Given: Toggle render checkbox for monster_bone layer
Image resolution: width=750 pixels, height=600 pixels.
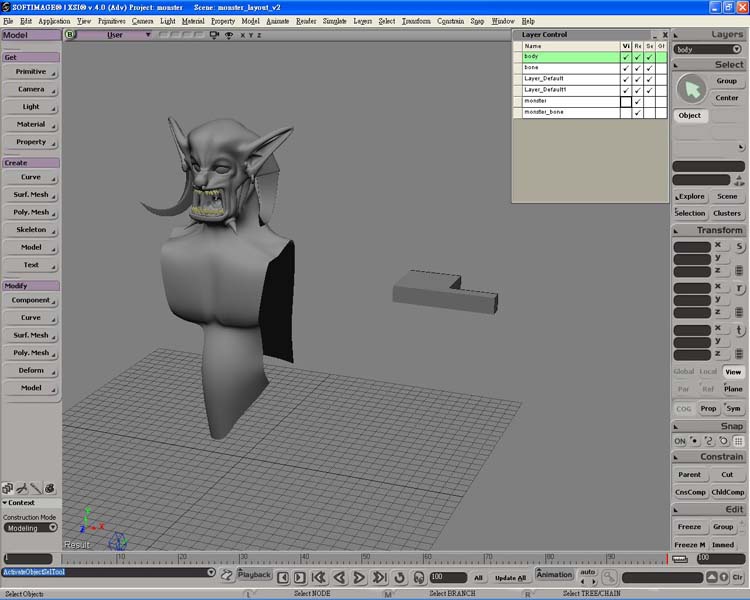Looking at the screenshot, I should click(x=638, y=113).
